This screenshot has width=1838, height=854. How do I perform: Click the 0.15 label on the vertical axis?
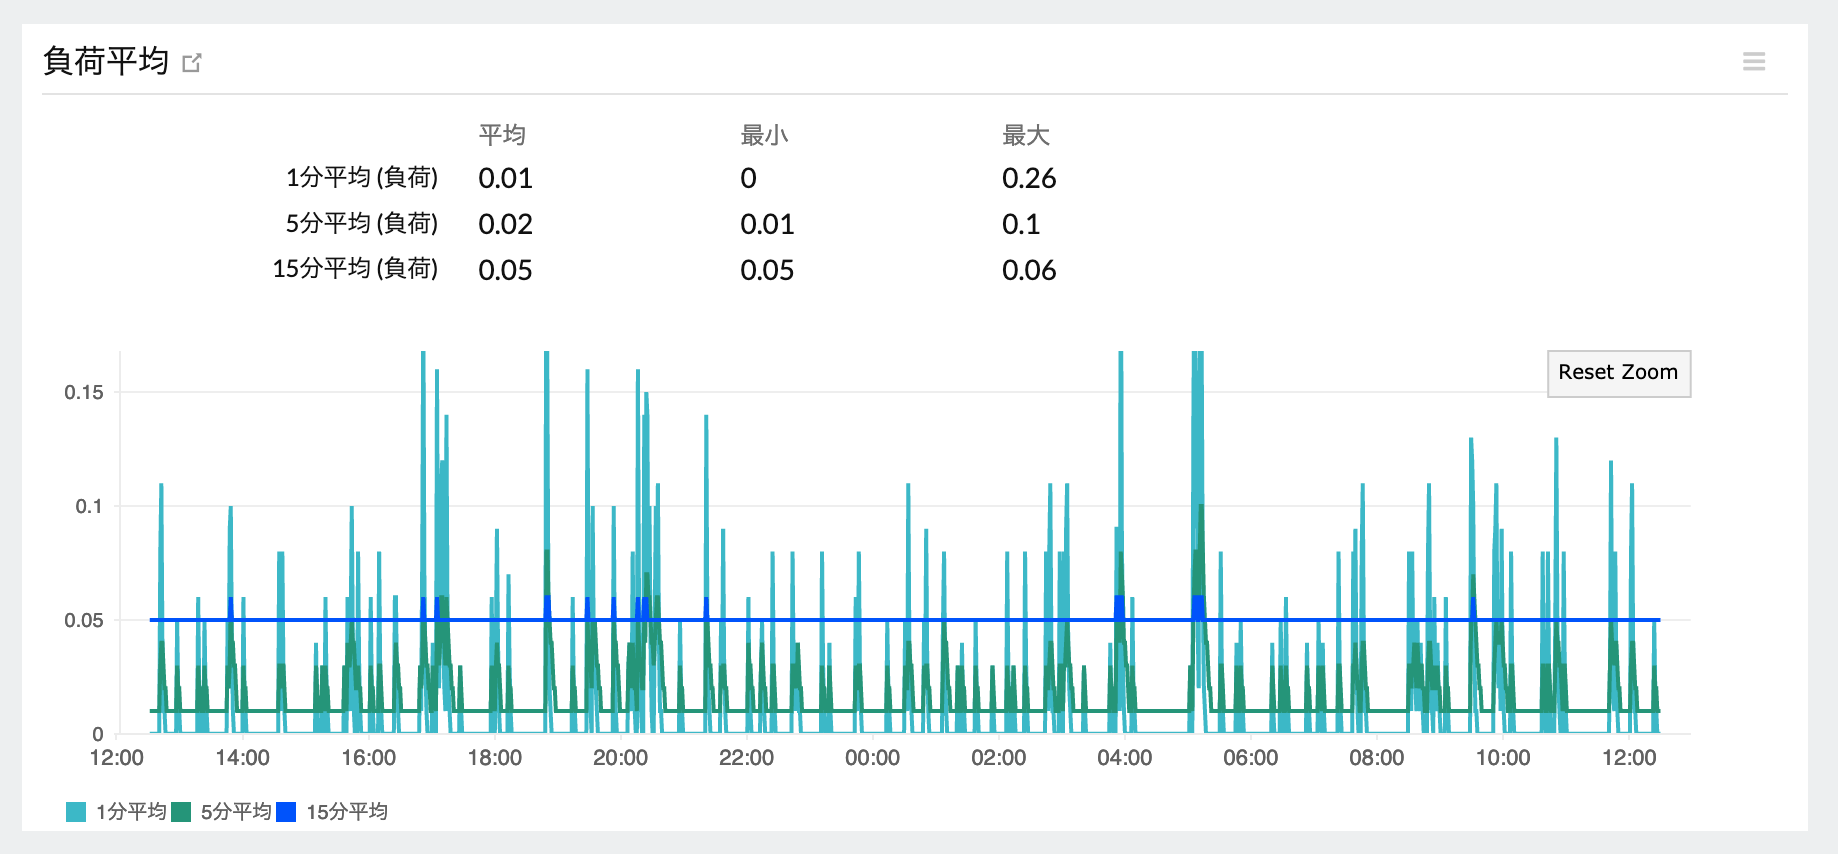pyautogui.click(x=84, y=393)
